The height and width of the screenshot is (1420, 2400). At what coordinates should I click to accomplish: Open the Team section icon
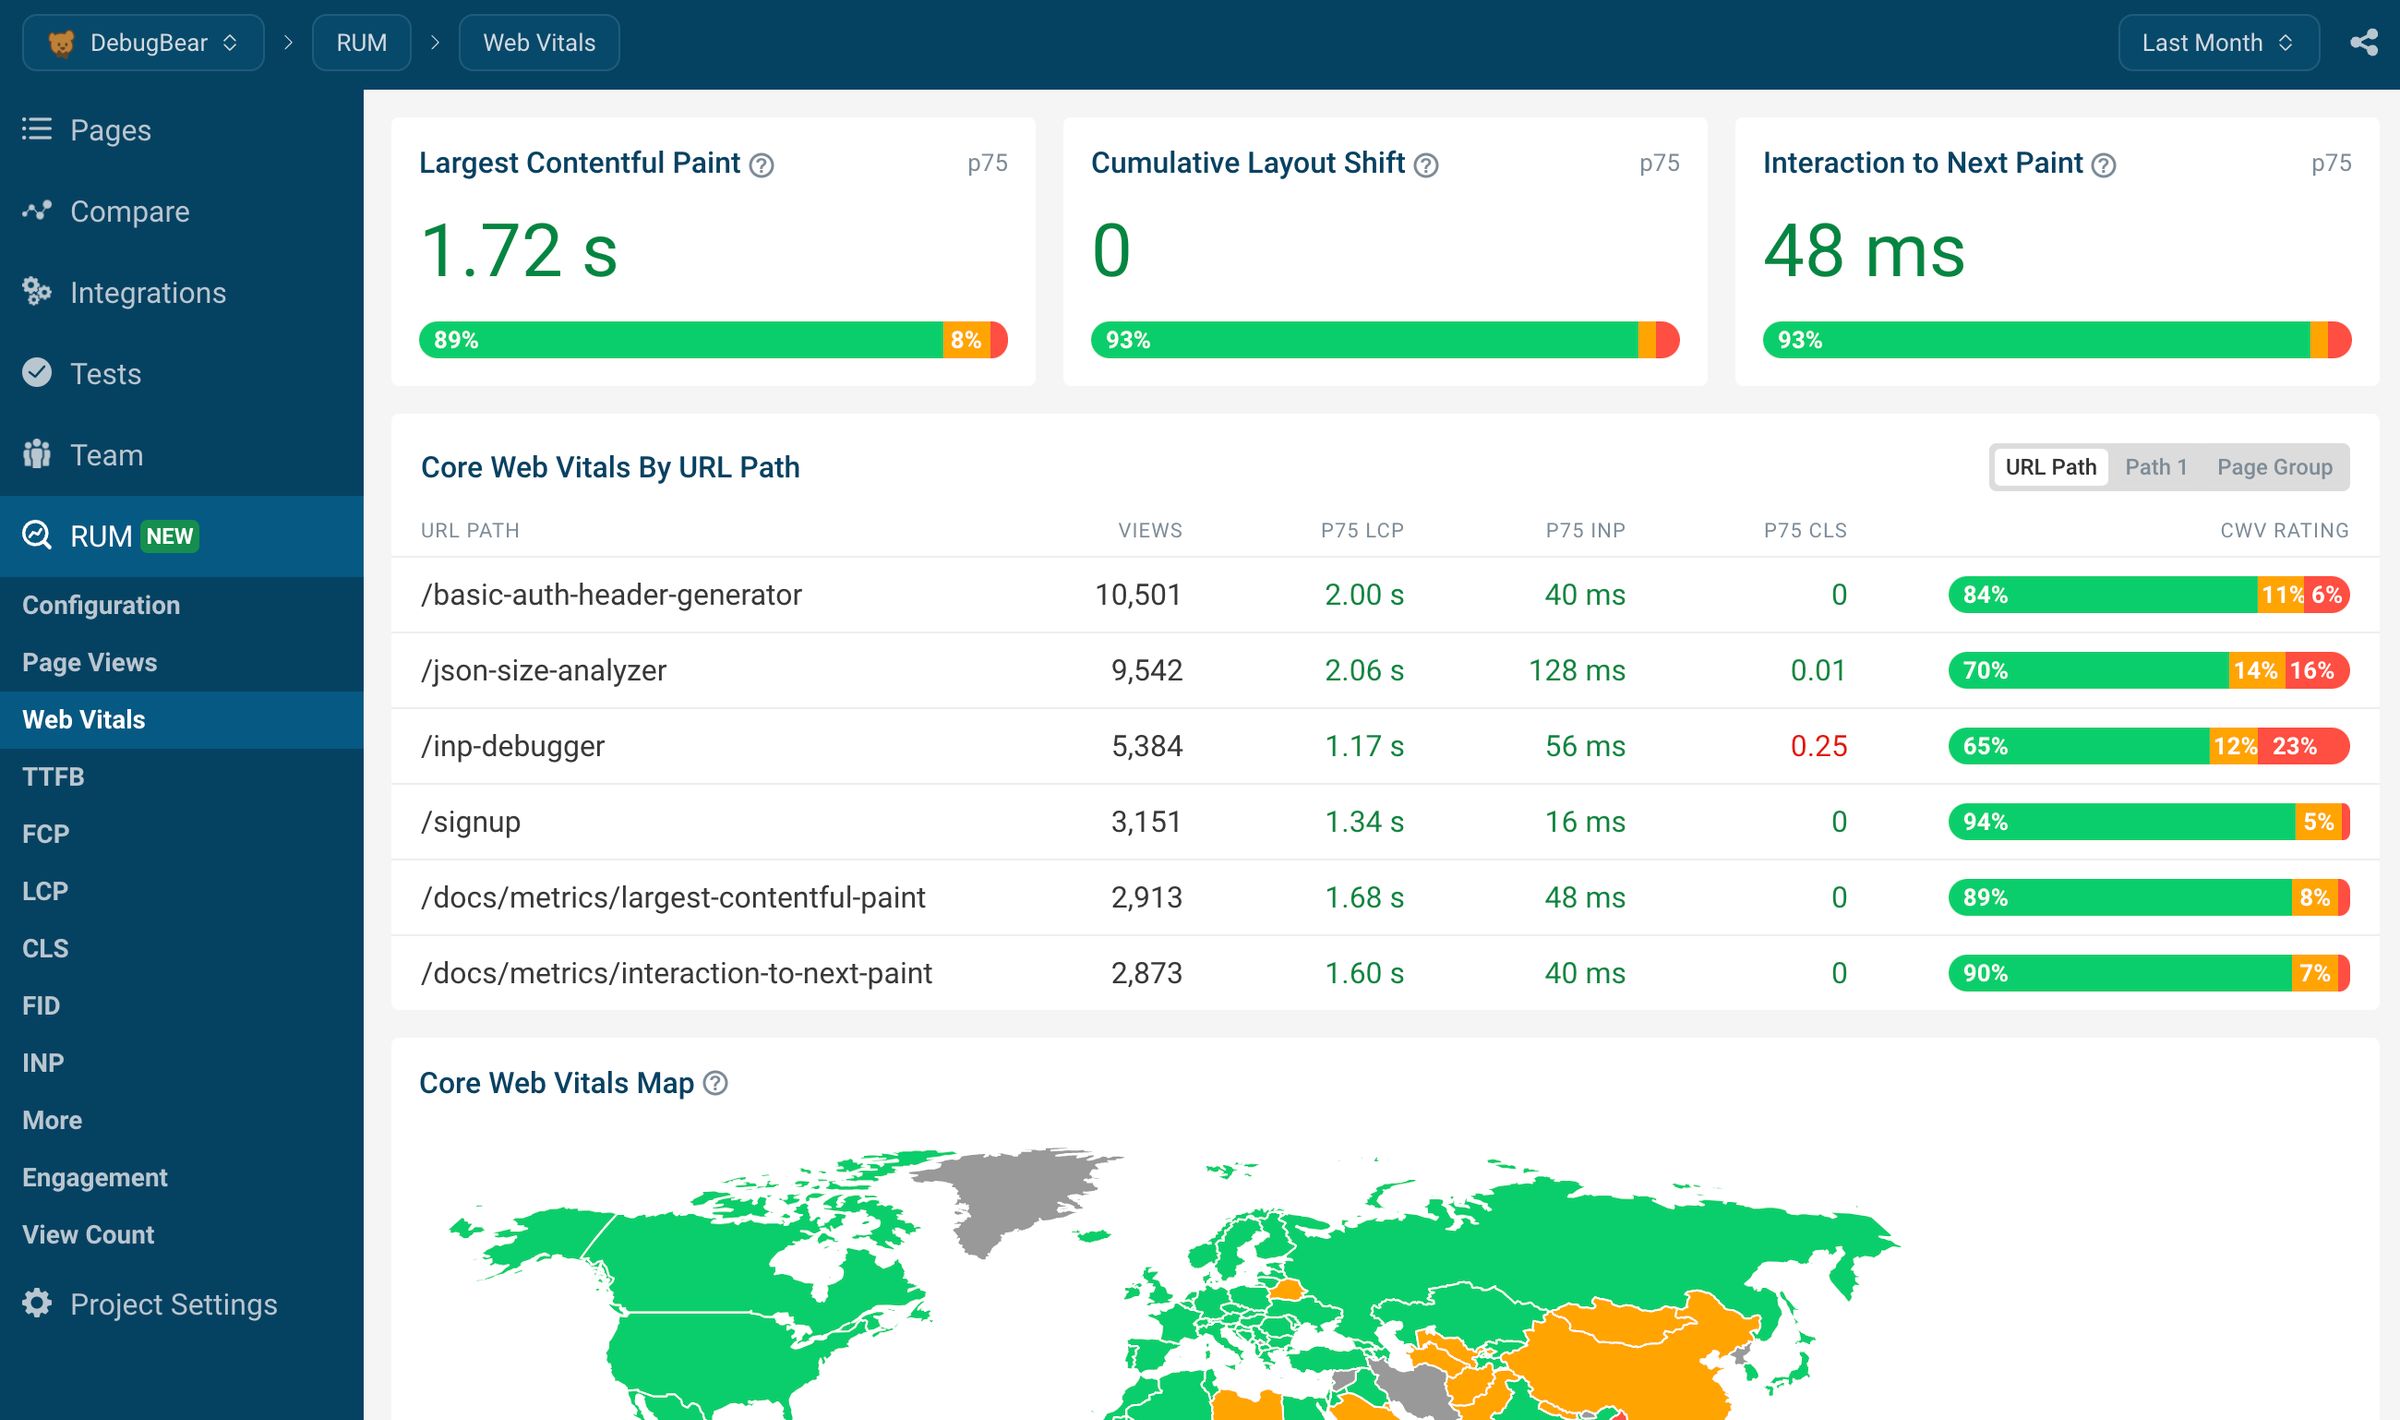pyautogui.click(x=35, y=454)
